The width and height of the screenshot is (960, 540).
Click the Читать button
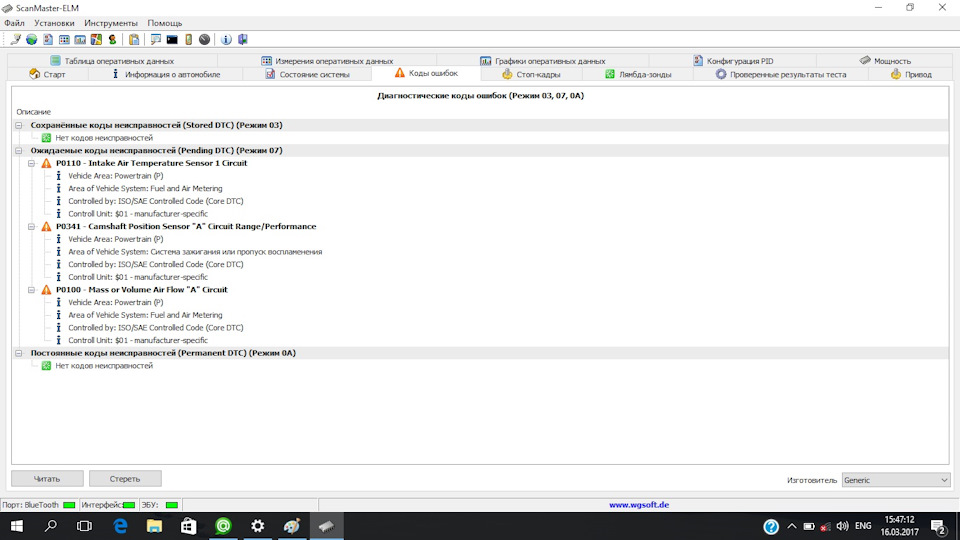(x=47, y=479)
